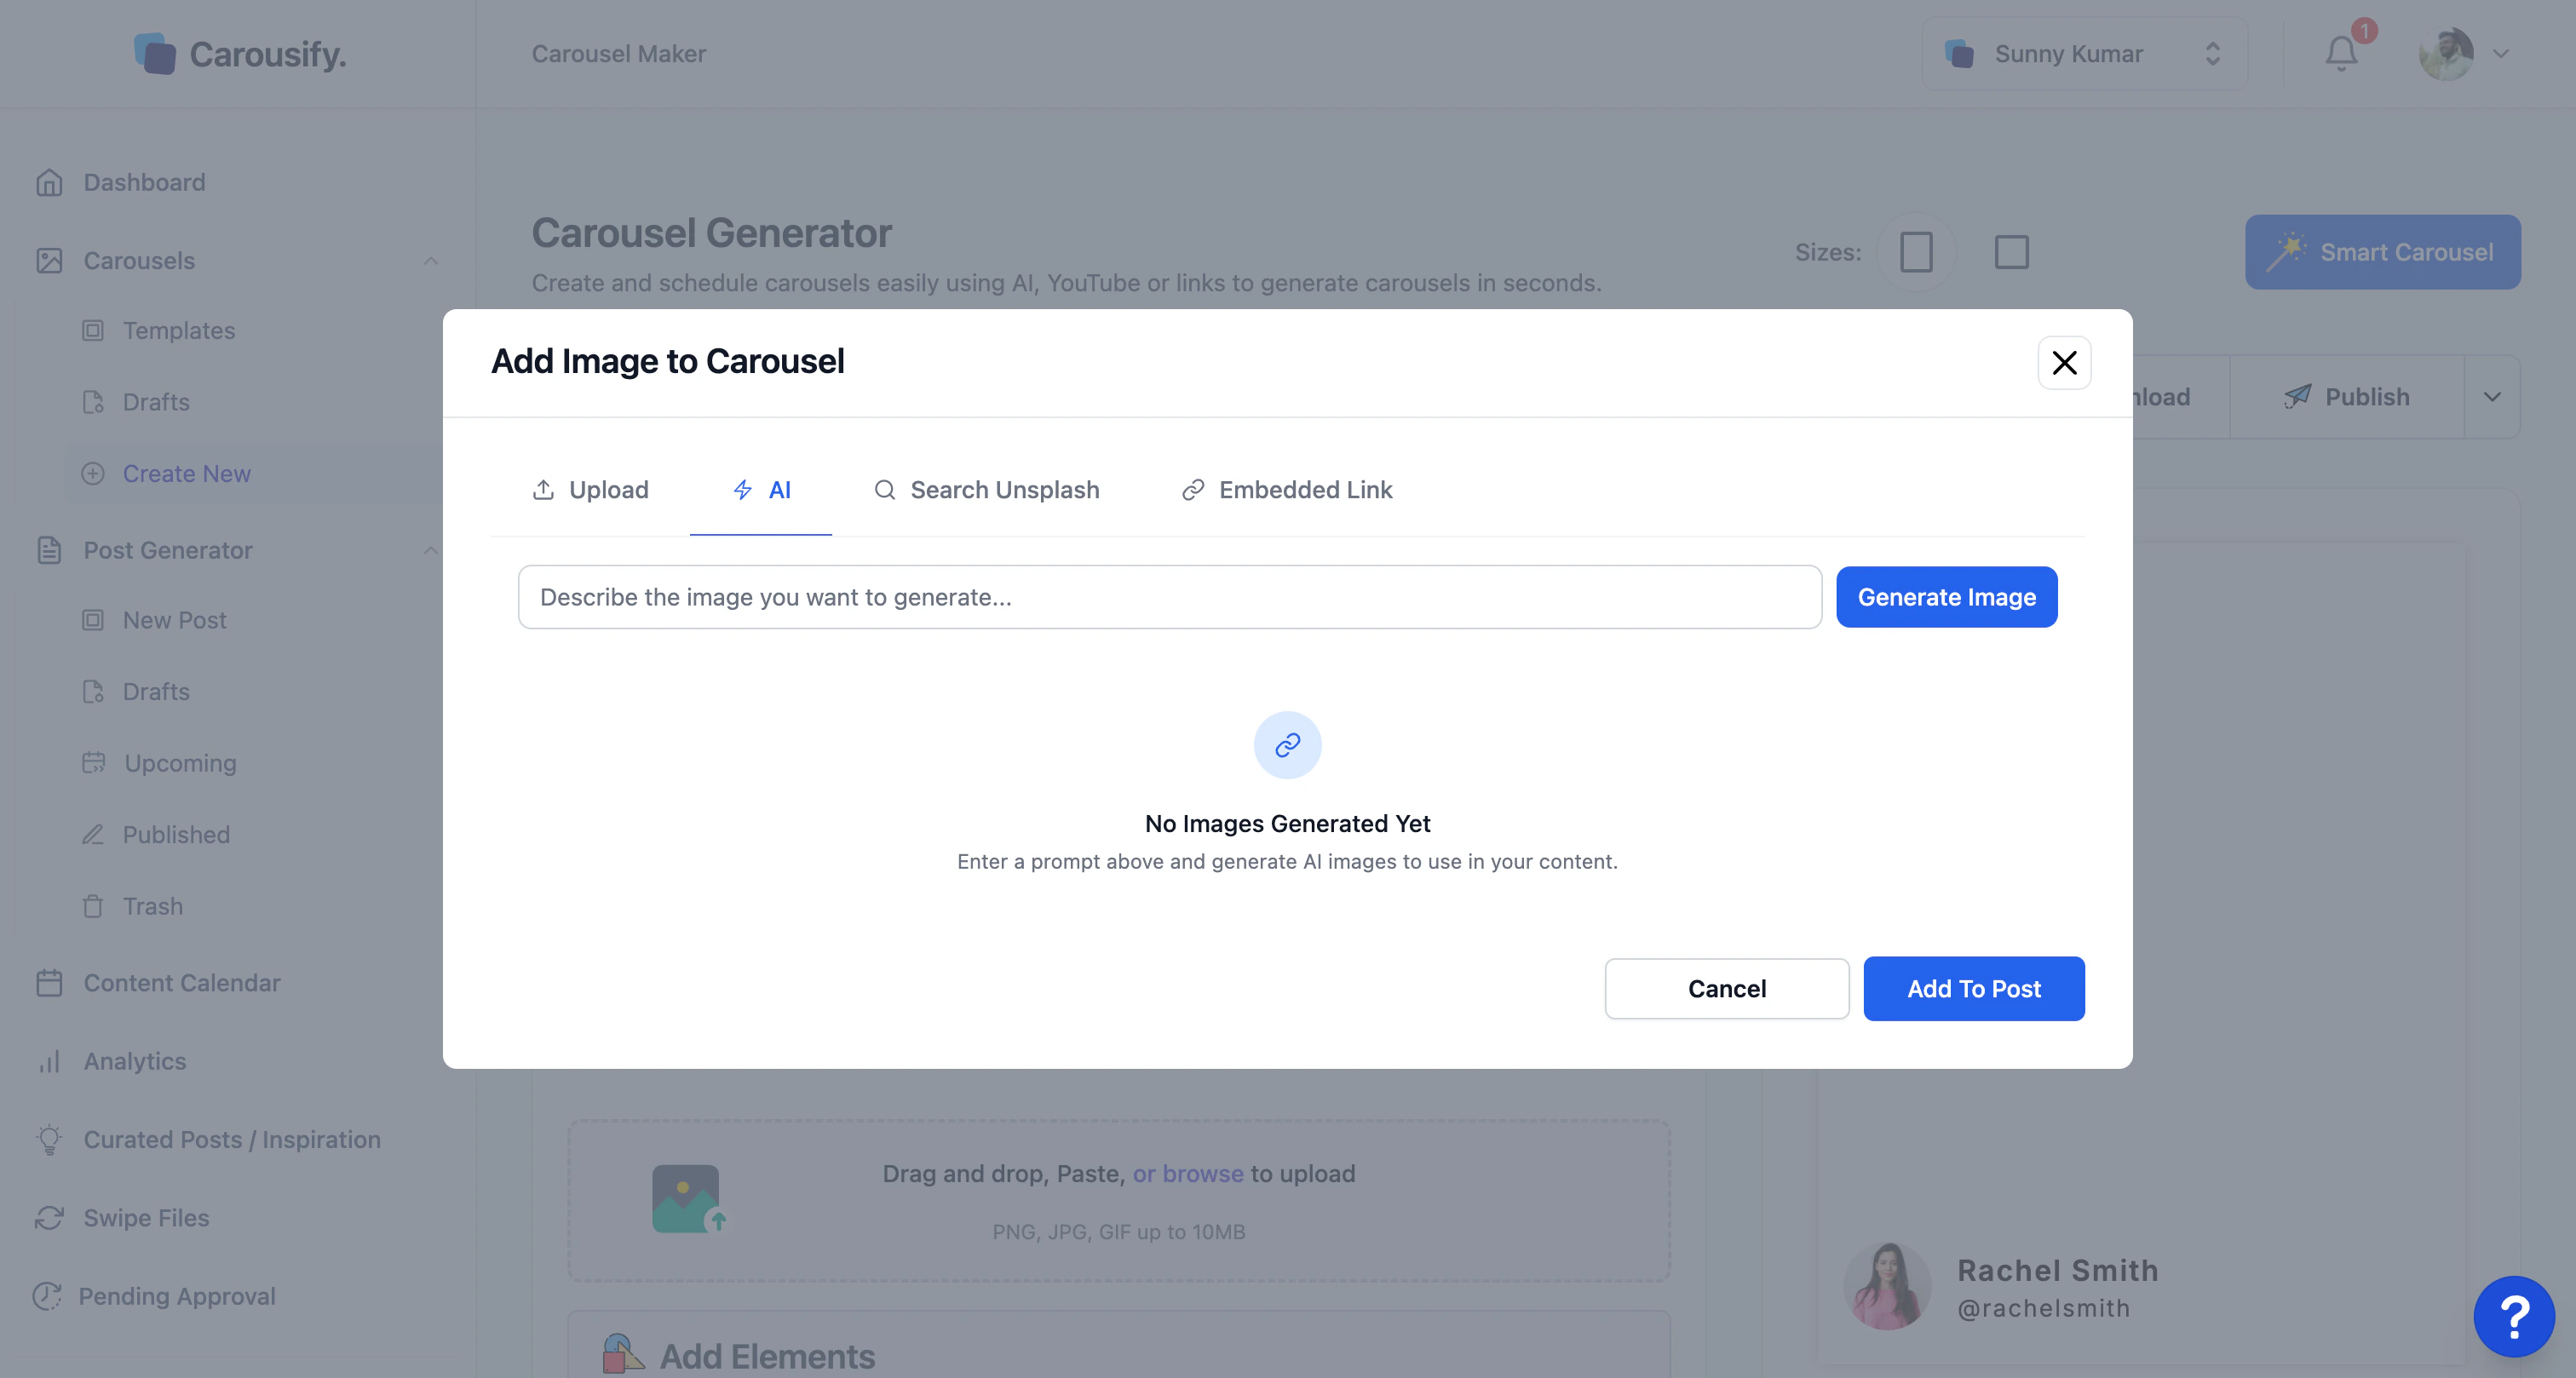
Task: Click the Dashboard home icon
Action: pyautogui.click(x=49, y=182)
